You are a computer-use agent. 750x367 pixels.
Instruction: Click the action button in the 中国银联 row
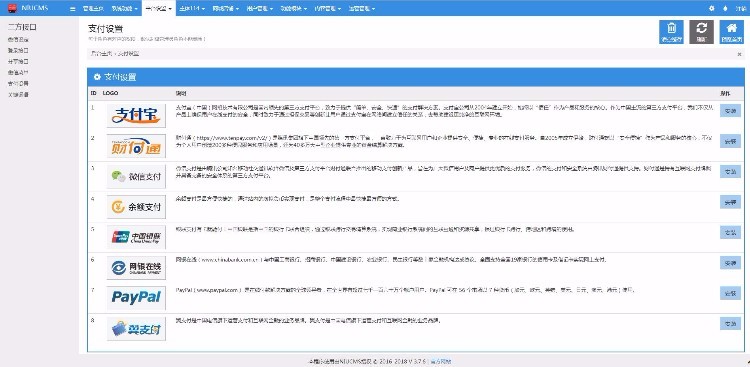(x=730, y=232)
